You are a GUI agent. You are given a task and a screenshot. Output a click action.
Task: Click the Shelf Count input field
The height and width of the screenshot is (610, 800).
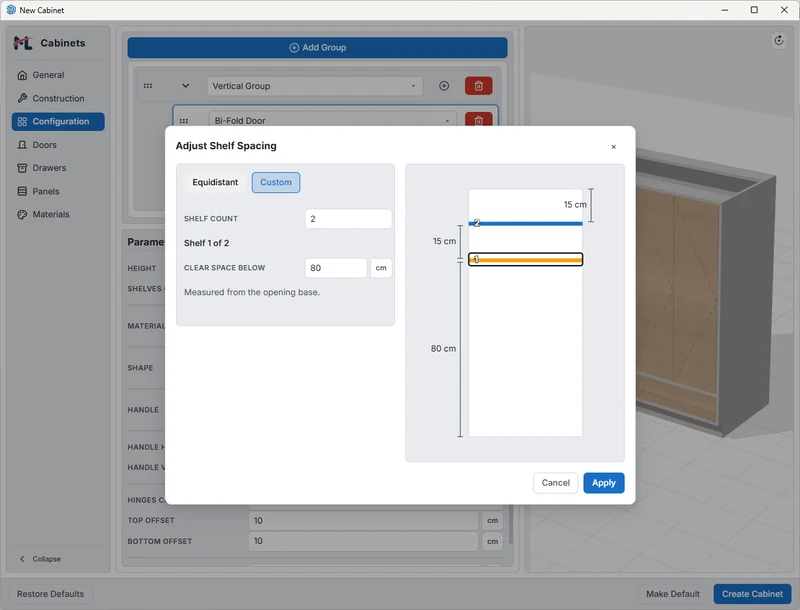pos(348,219)
